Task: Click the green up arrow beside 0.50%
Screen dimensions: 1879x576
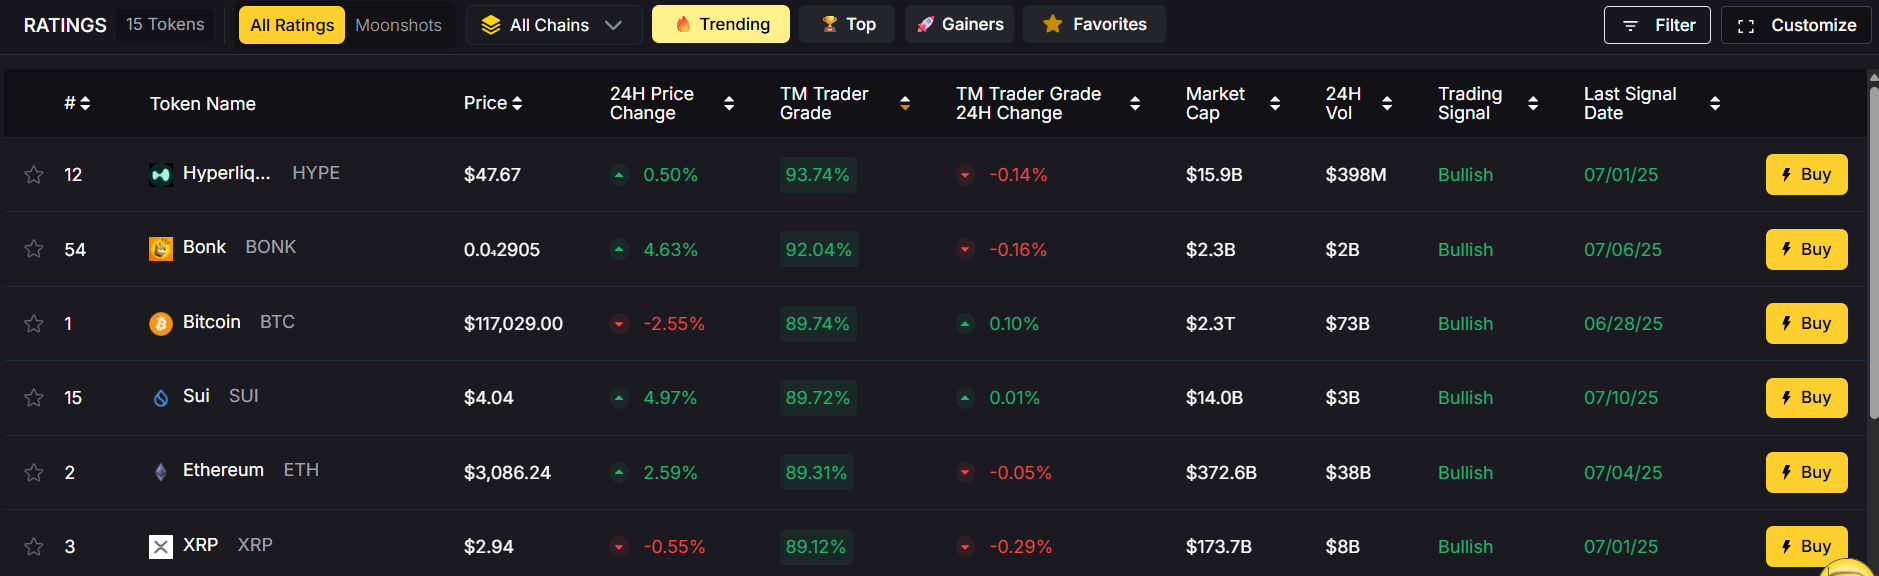Action: point(619,175)
